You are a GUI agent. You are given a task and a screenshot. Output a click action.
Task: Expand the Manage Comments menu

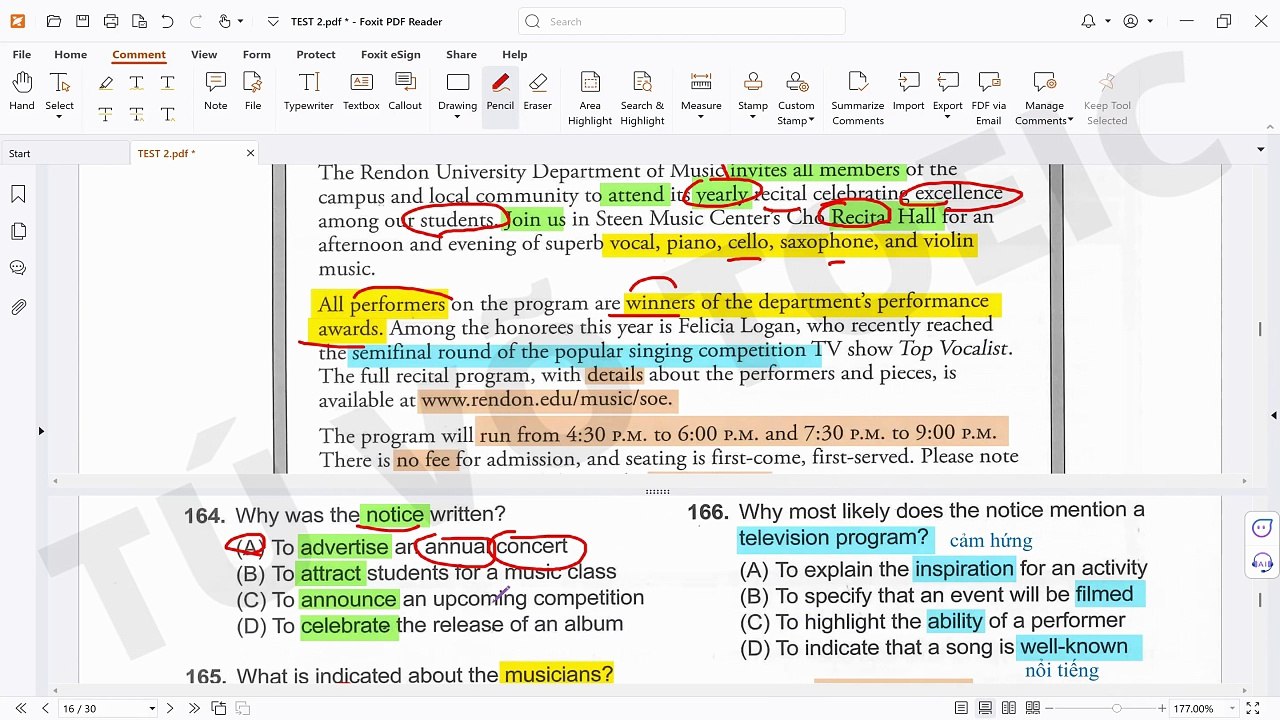click(x=1071, y=121)
